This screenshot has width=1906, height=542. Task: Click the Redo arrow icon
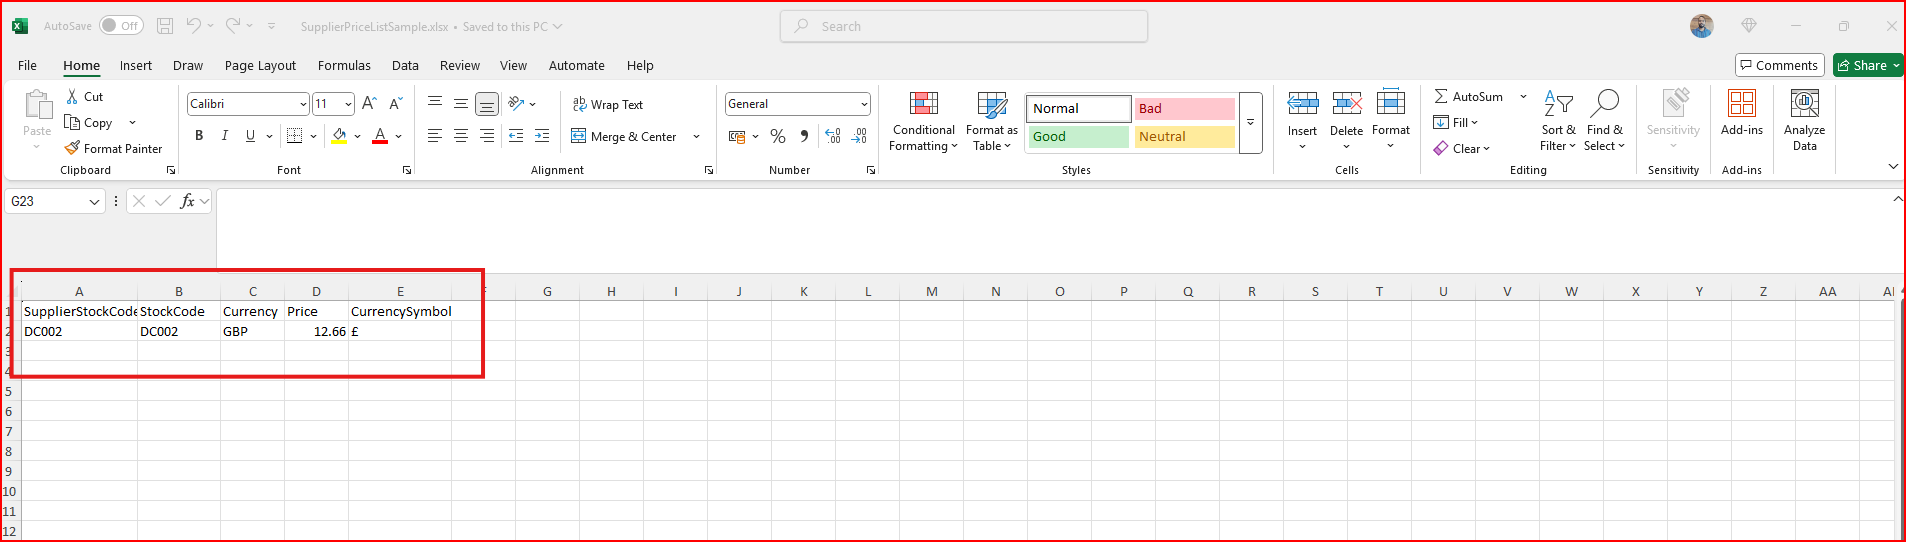tap(232, 26)
